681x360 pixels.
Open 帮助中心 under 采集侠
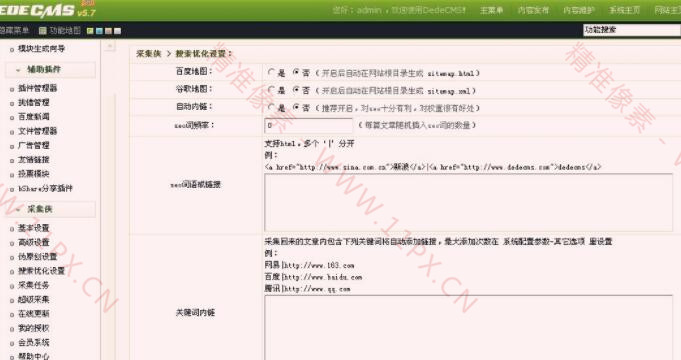33,356
